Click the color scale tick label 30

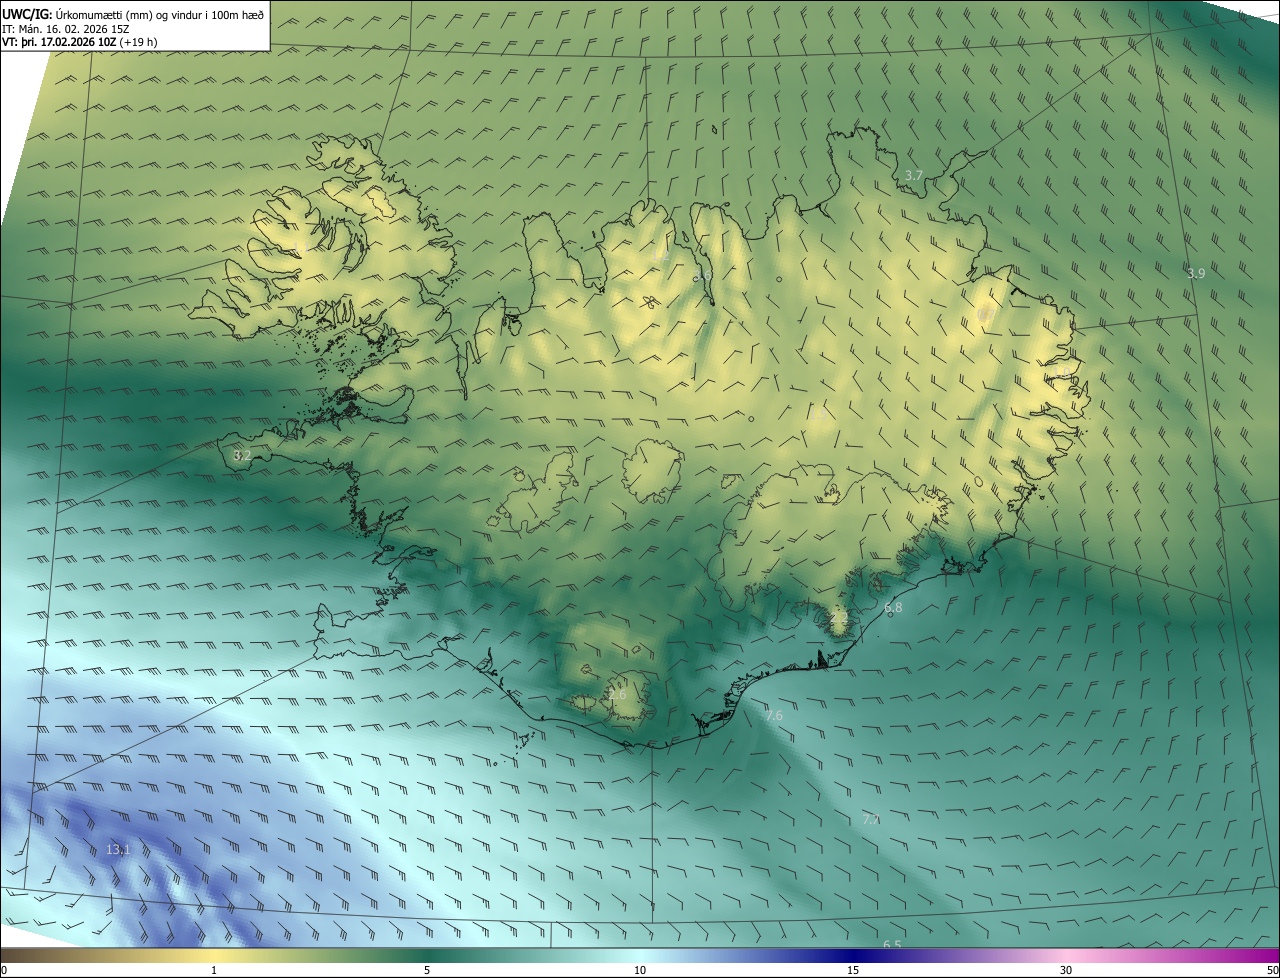tap(1066, 970)
